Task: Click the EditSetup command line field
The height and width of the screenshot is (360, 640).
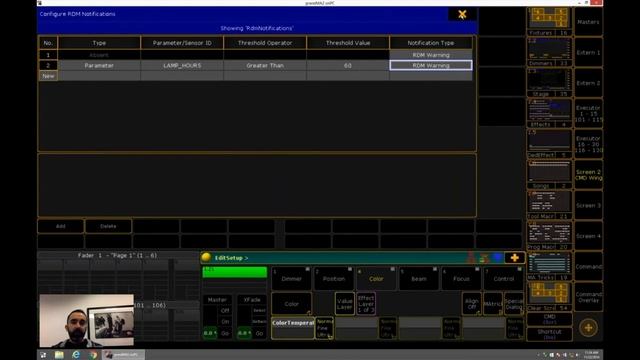Action: click(339, 258)
